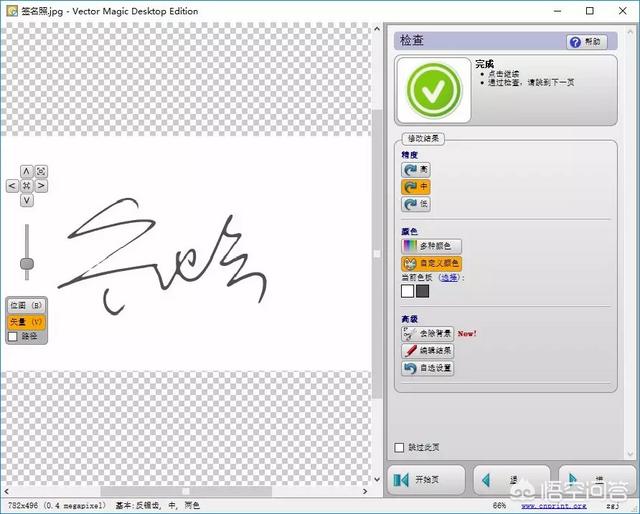Viewport: 640px width, 514px height.
Task: Go to 开始页 start page
Action: 426,480
